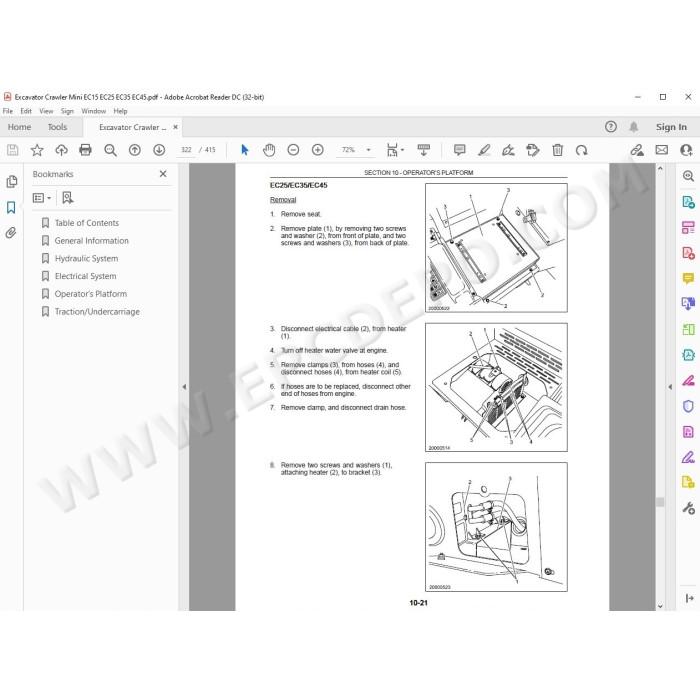Print the document with printer icon
700x700 pixels.
pos(85,150)
